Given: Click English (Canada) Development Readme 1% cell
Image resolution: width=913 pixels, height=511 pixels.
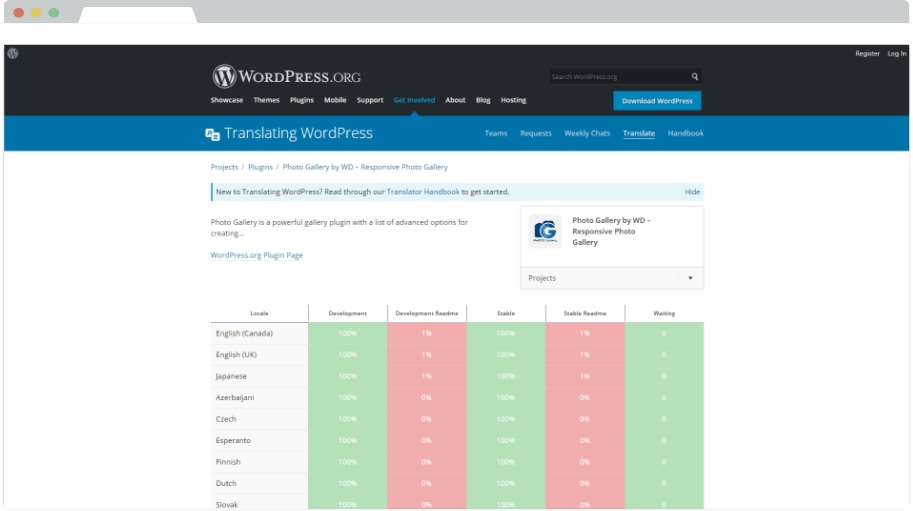Looking at the screenshot, I should (x=427, y=333).
